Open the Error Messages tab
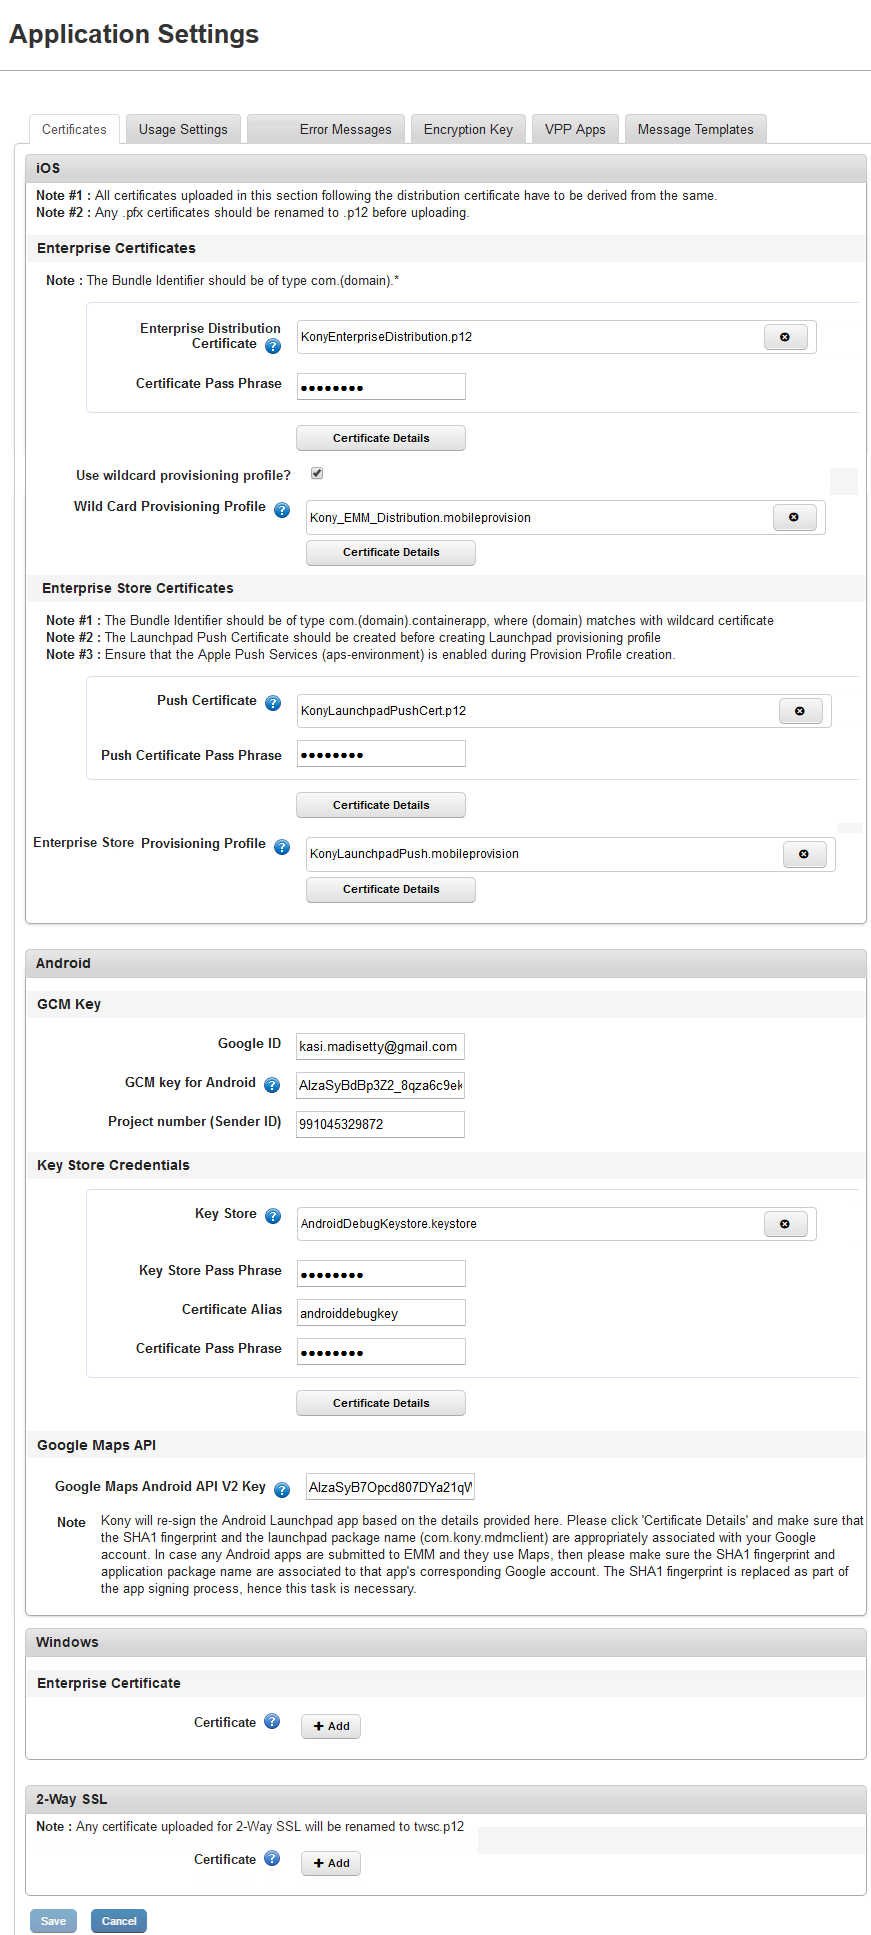This screenshot has height=1935, width=871. 326,129
